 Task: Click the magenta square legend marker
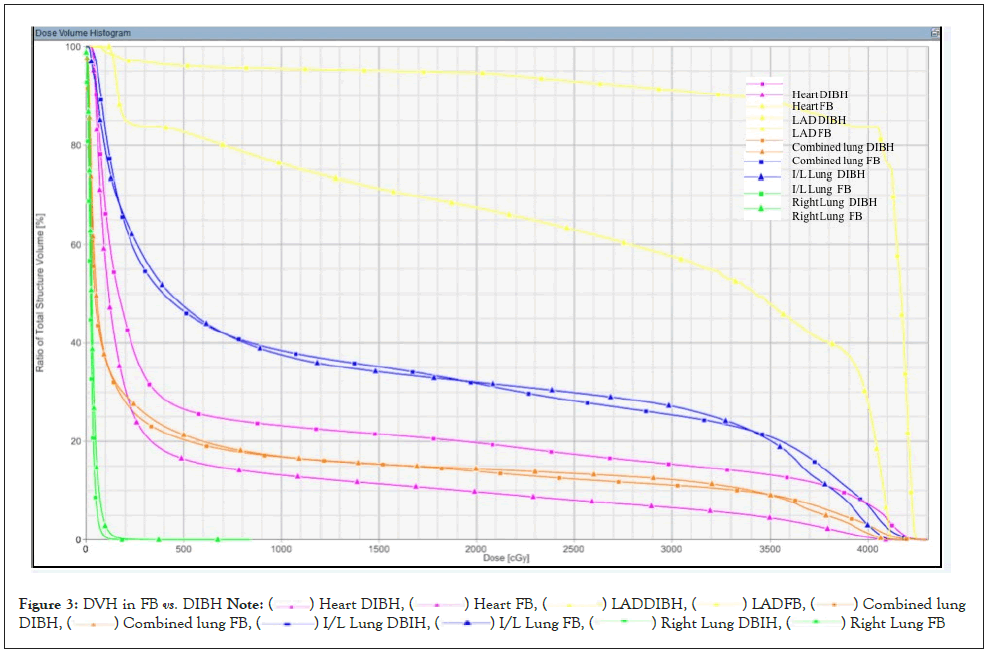pos(764,85)
